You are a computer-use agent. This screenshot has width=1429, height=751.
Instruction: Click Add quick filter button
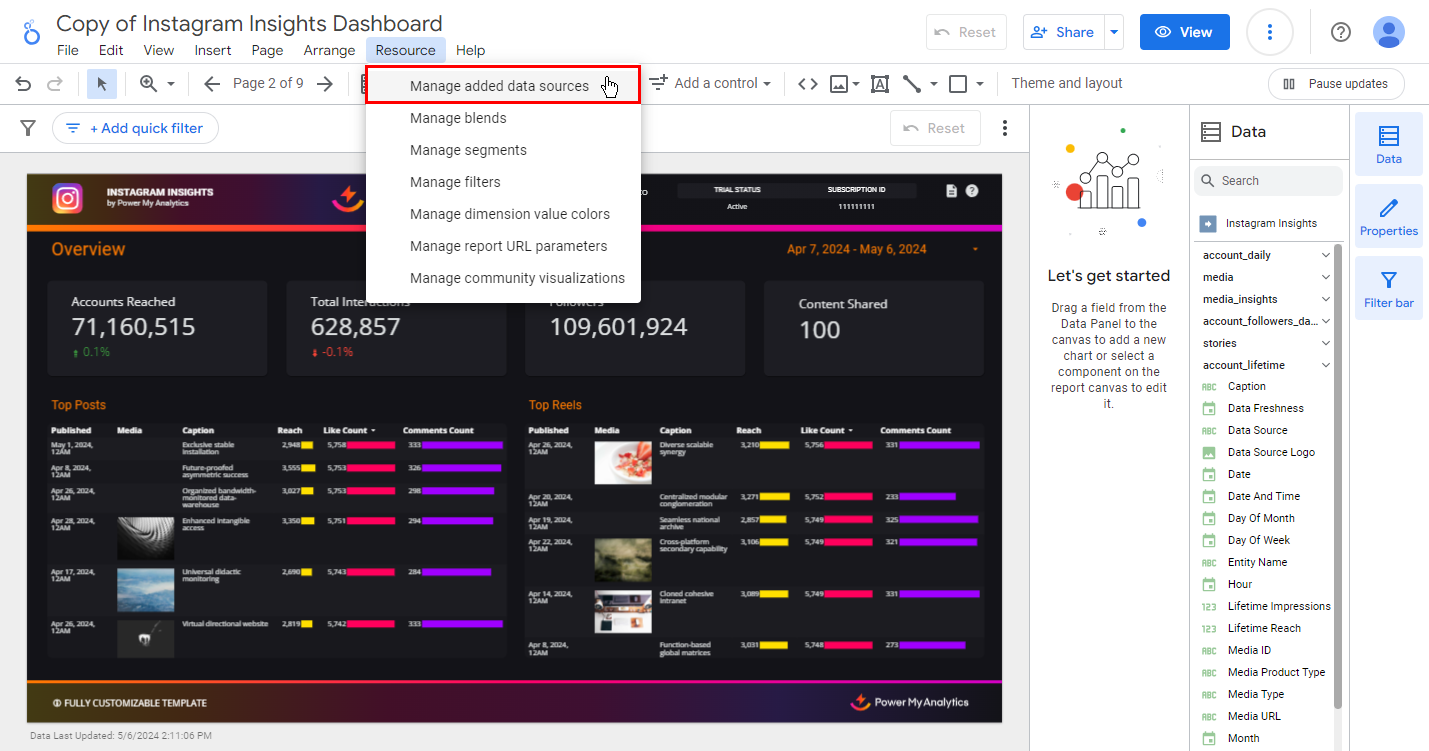(135, 128)
